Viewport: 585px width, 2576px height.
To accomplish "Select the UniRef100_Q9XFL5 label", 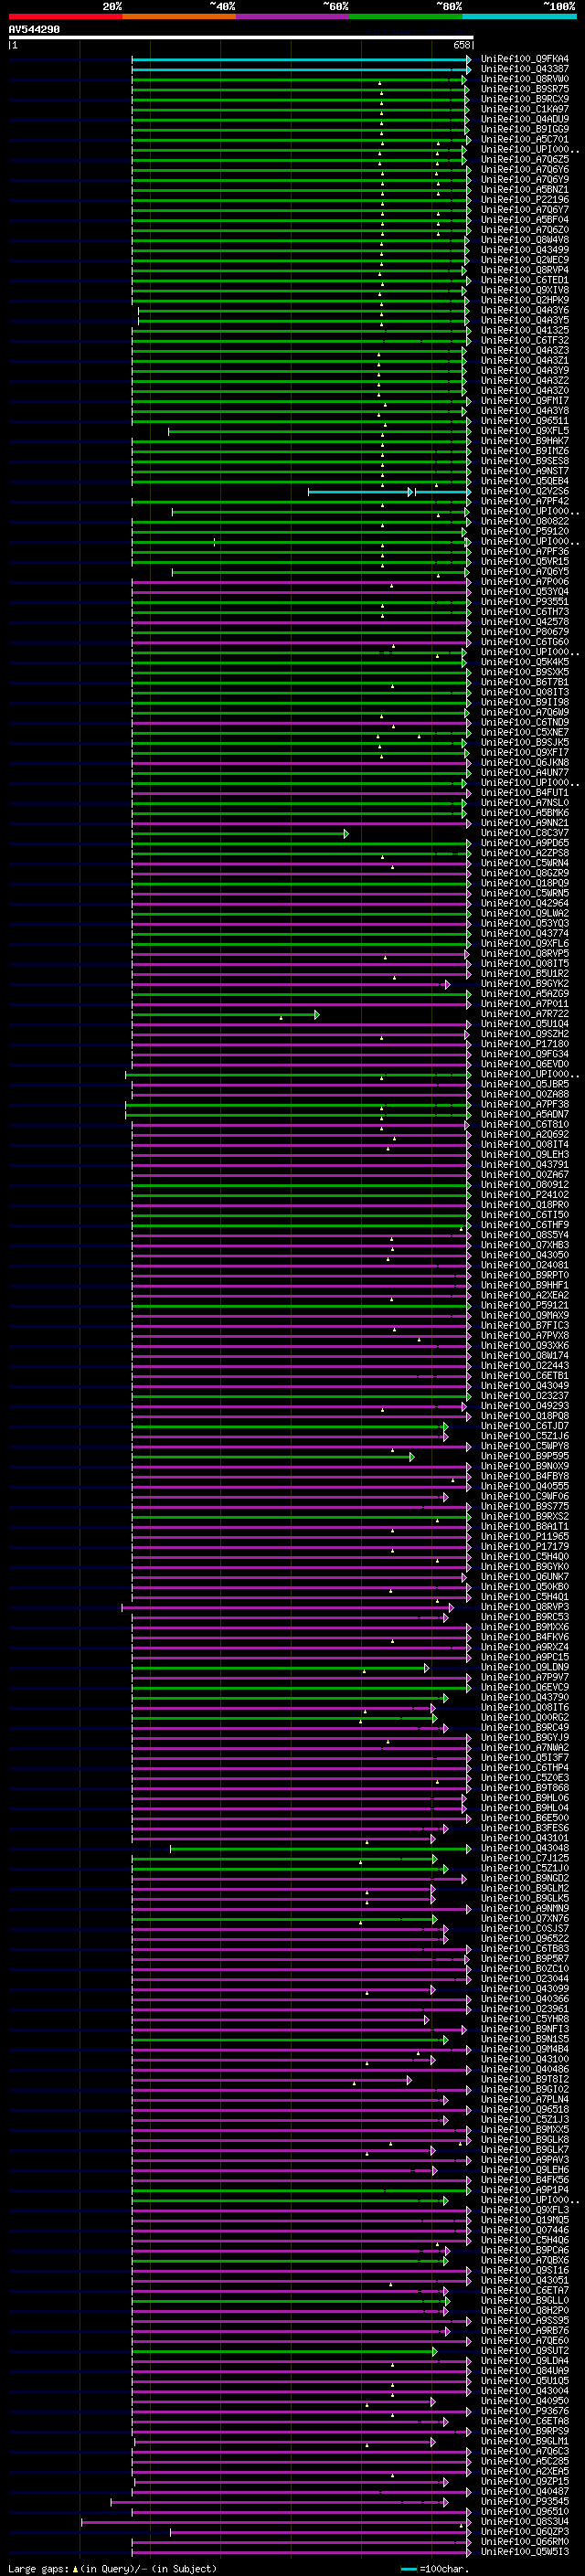I will (525, 431).
